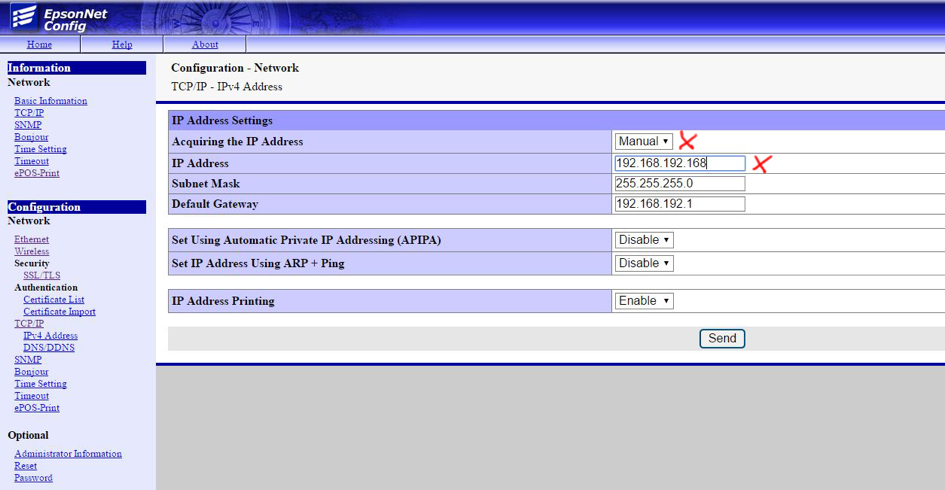Go to SSL/TLS security settings
The width and height of the screenshot is (945, 490).
point(42,276)
